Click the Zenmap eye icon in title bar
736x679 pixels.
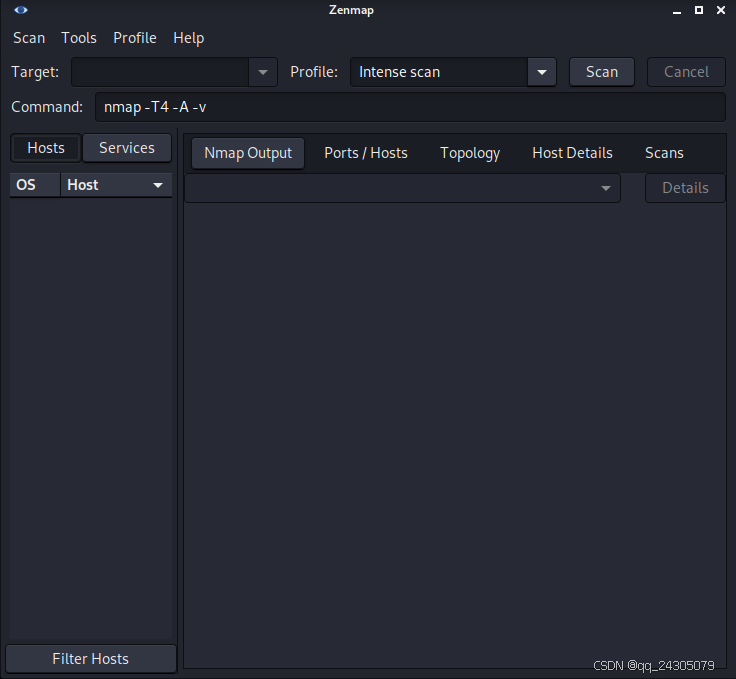click(x=21, y=10)
